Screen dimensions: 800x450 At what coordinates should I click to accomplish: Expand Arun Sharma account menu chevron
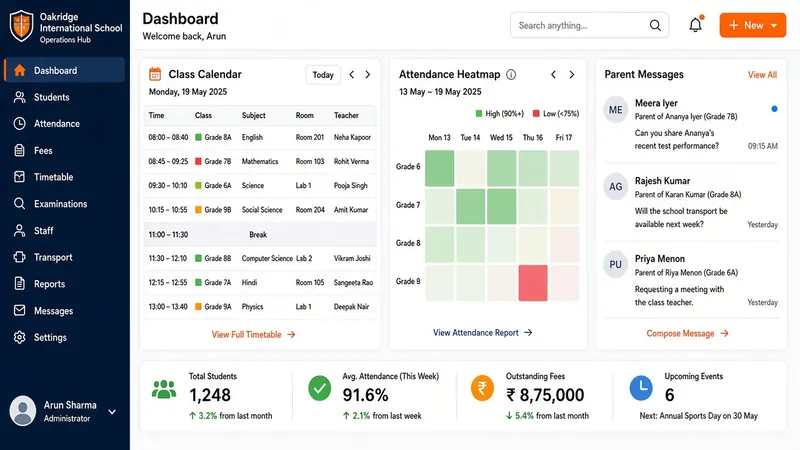pos(112,412)
